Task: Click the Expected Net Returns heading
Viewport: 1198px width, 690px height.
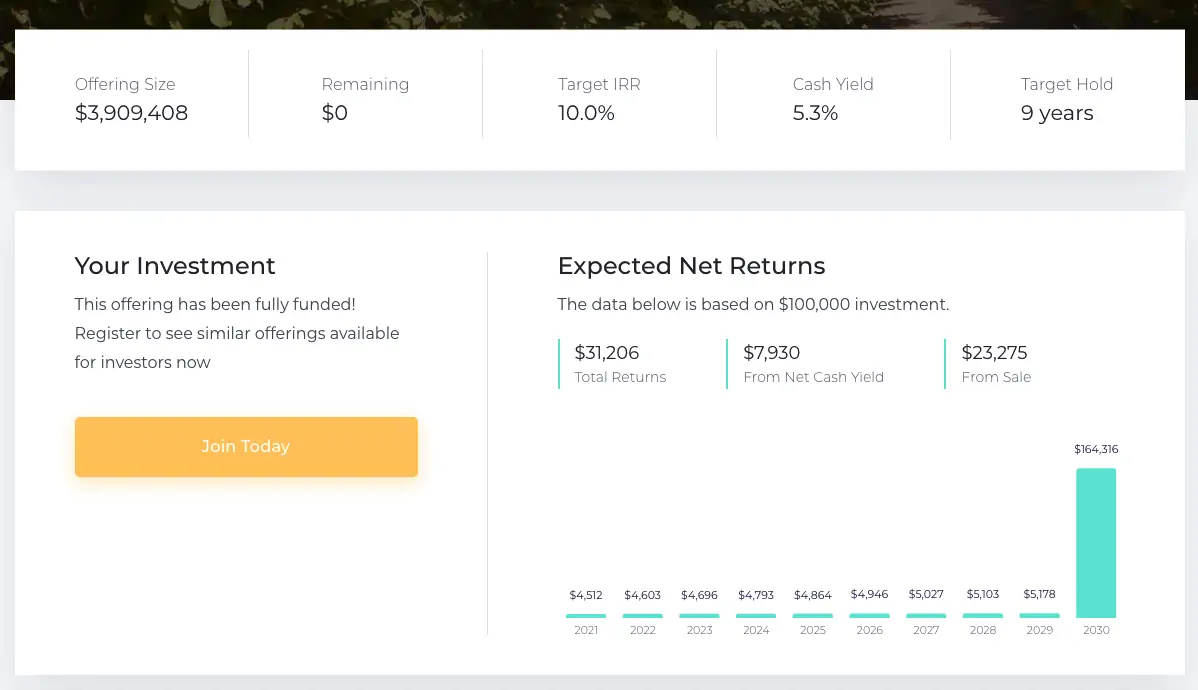Action: [x=692, y=266]
